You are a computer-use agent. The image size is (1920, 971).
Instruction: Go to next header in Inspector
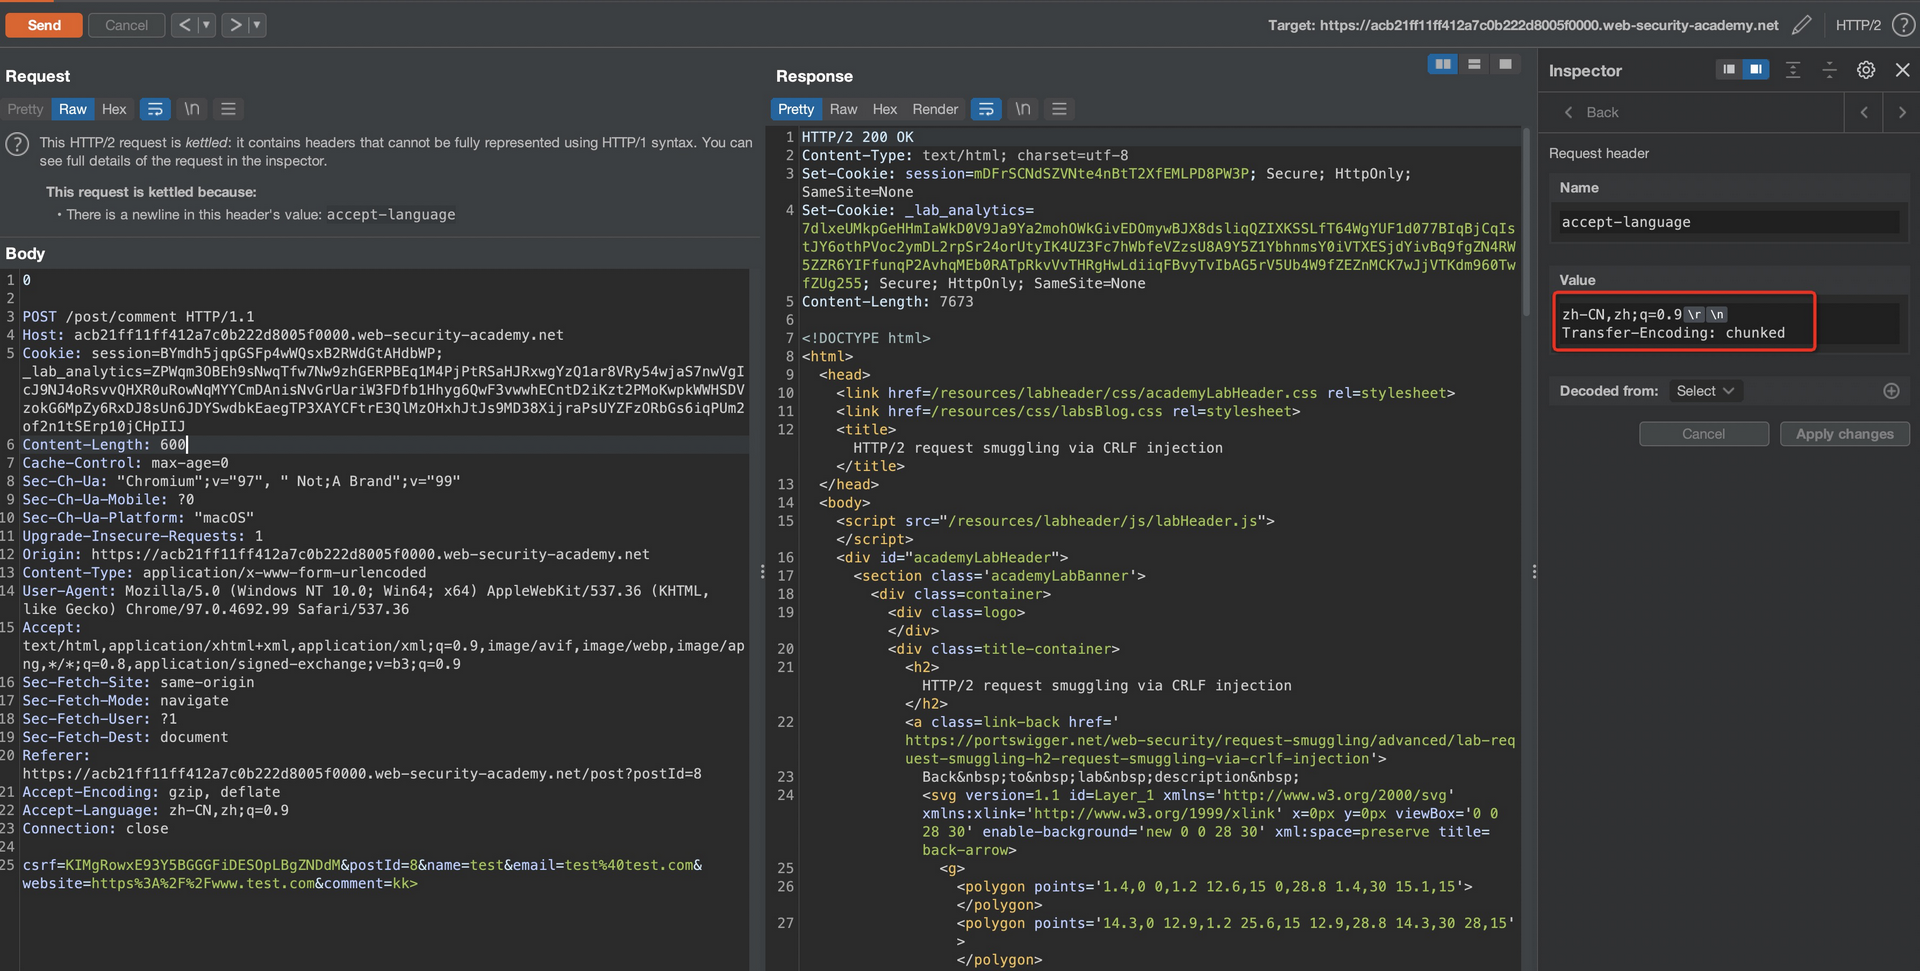1902,112
